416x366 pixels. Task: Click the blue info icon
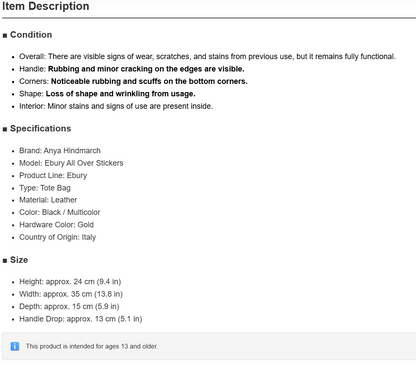click(x=15, y=346)
